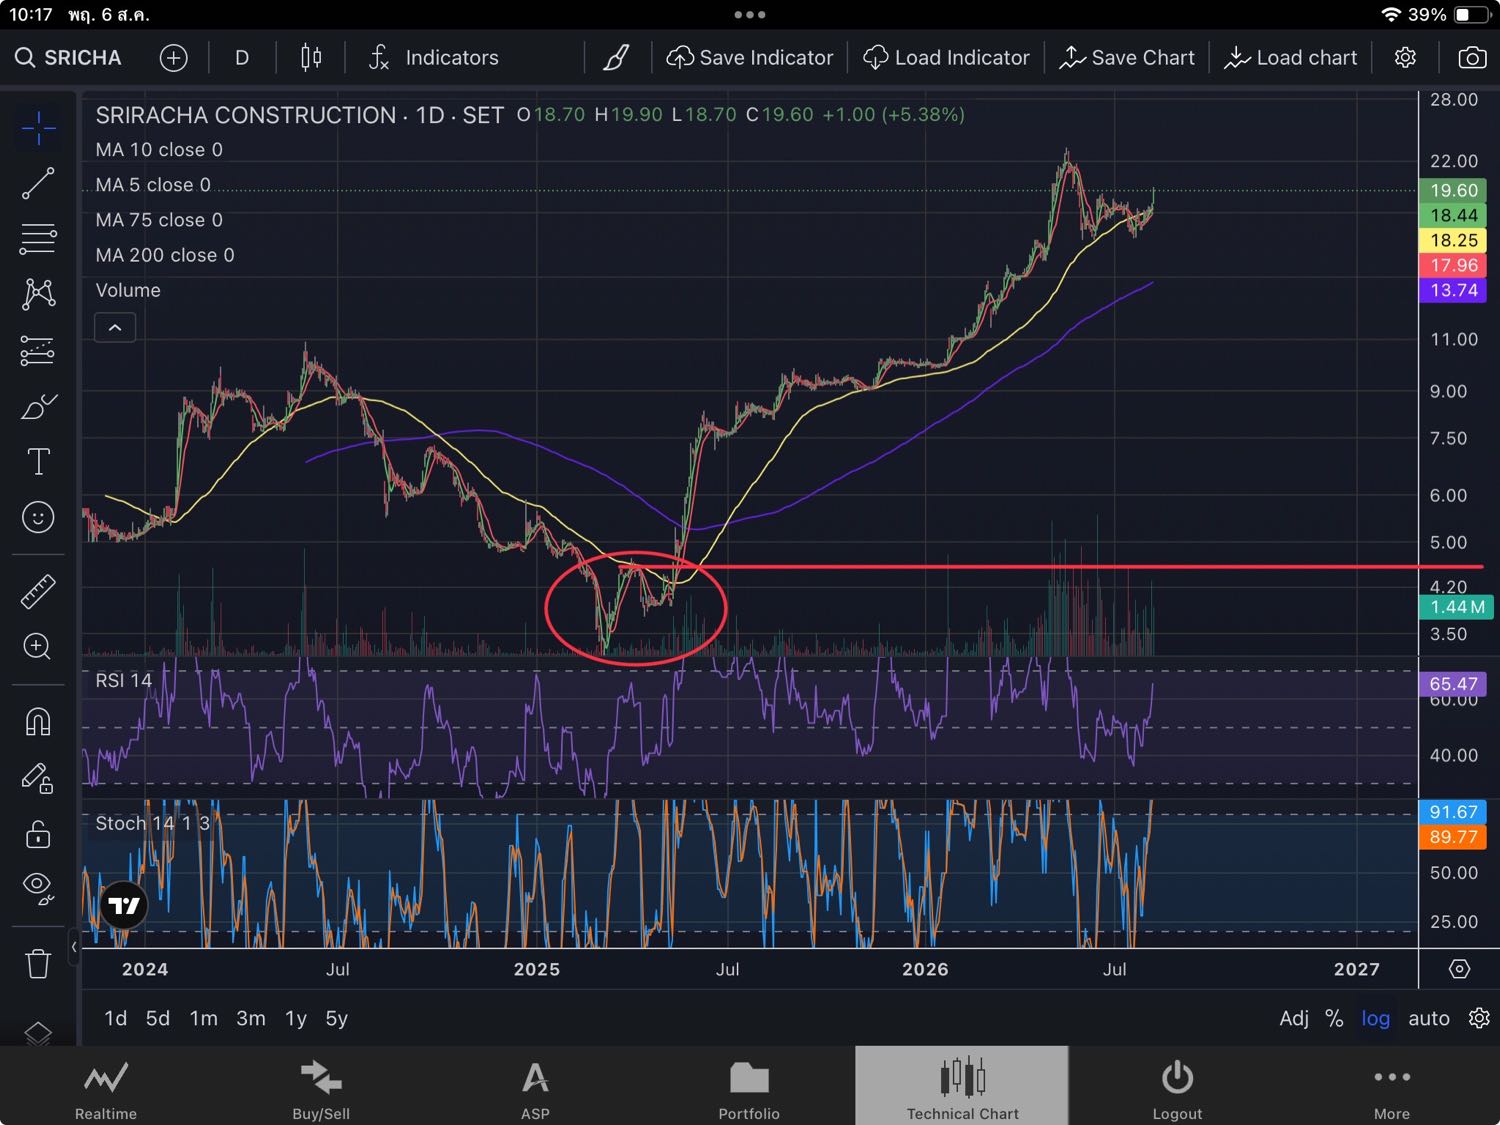
Task: Toggle Adj price adjustment
Action: pyautogui.click(x=1294, y=1018)
